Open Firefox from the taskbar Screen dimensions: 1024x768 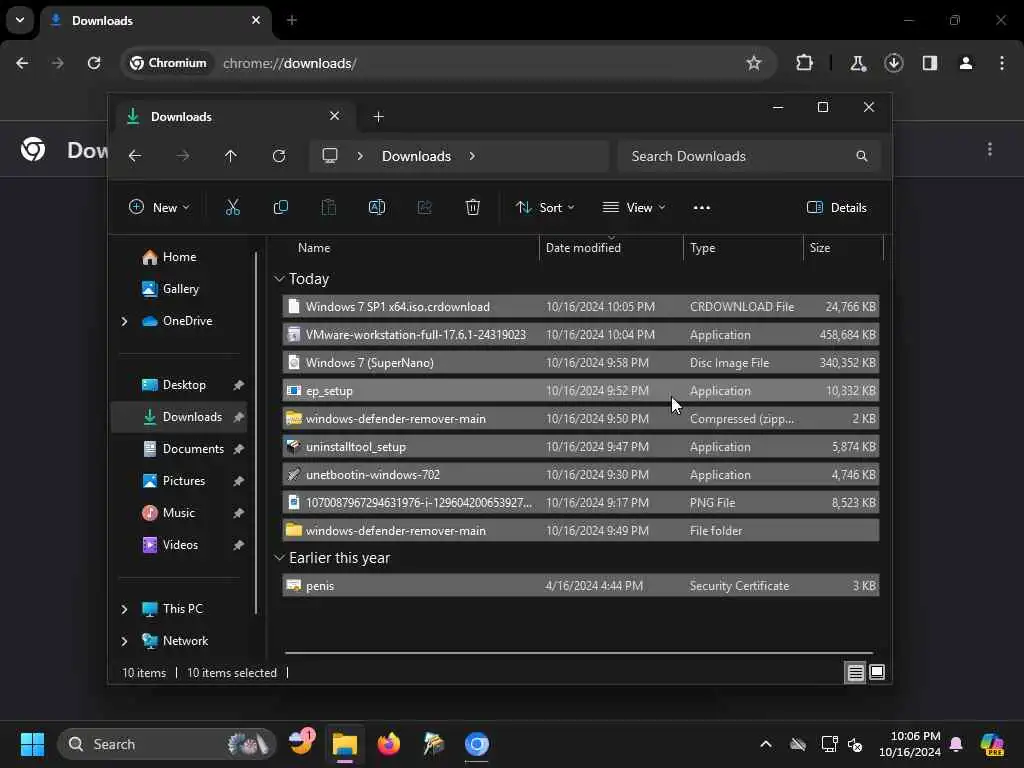coord(389,744)
